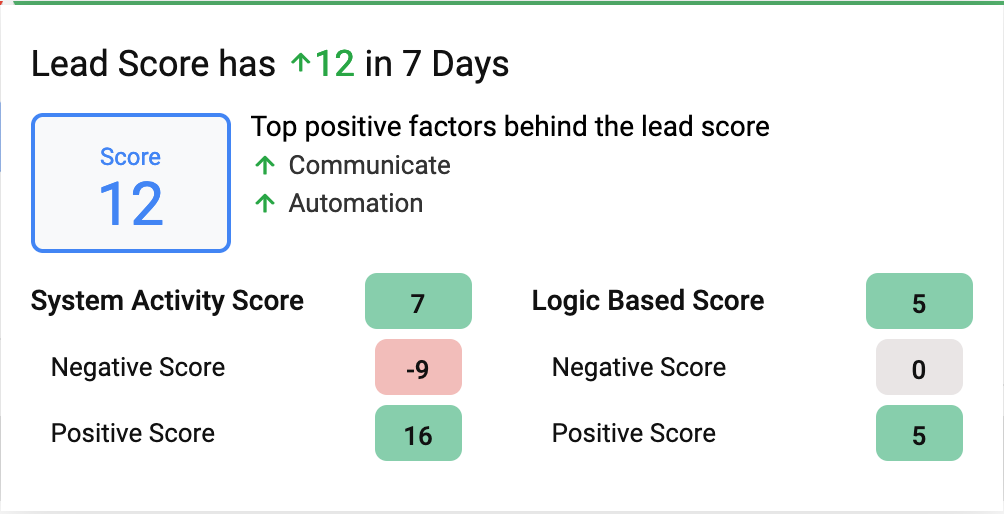Click the green arrow in the Lead Score heading

point(300,65)
